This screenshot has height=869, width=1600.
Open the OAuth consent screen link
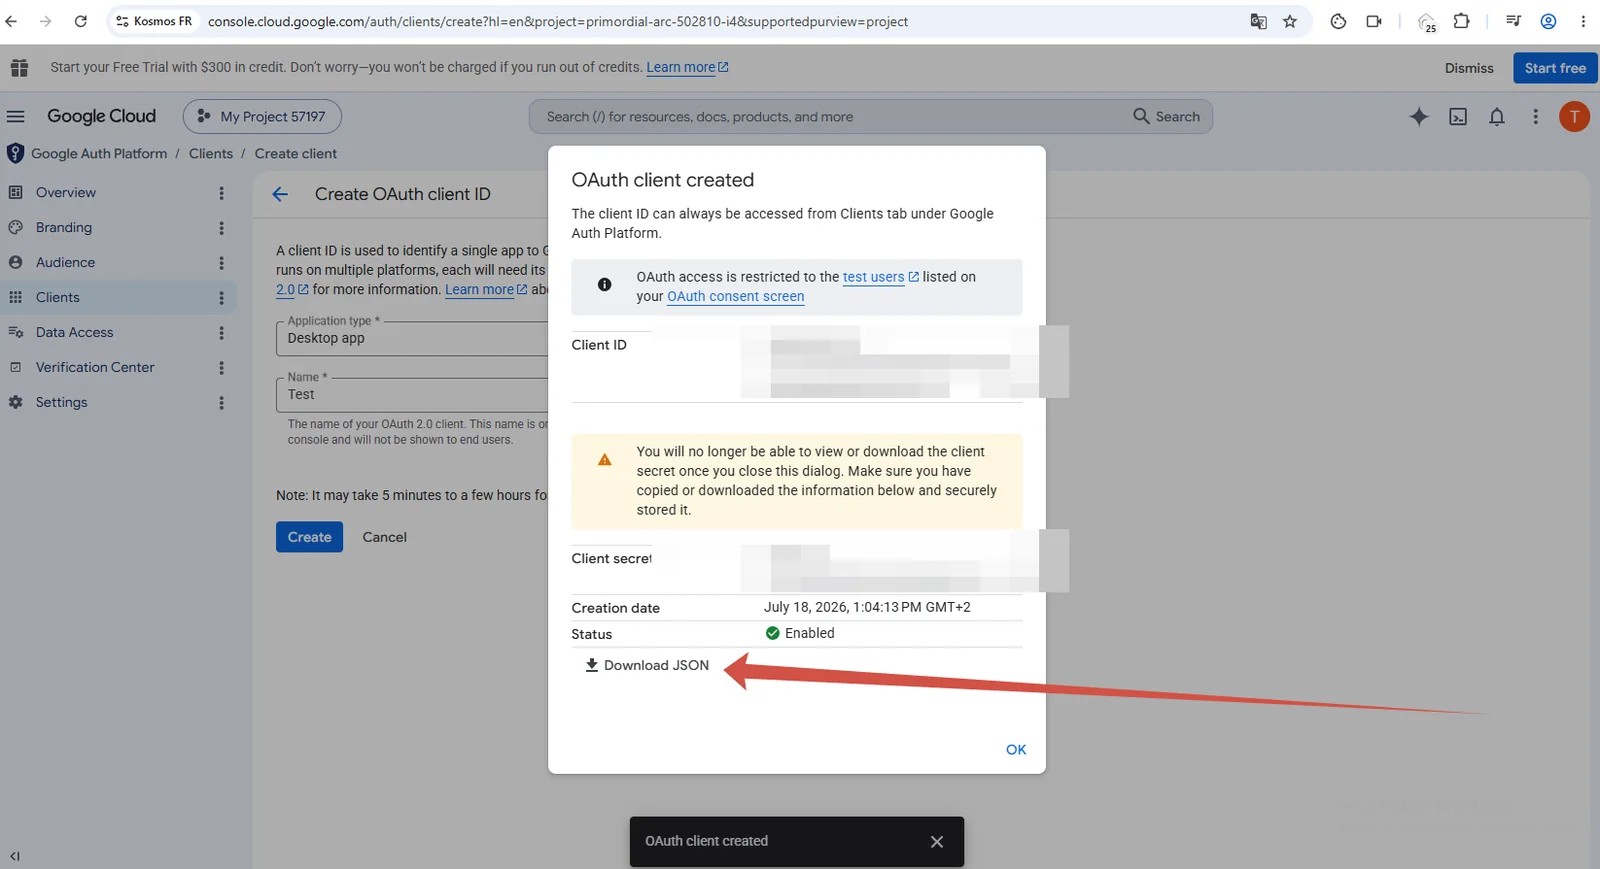(x=736, y=296)
